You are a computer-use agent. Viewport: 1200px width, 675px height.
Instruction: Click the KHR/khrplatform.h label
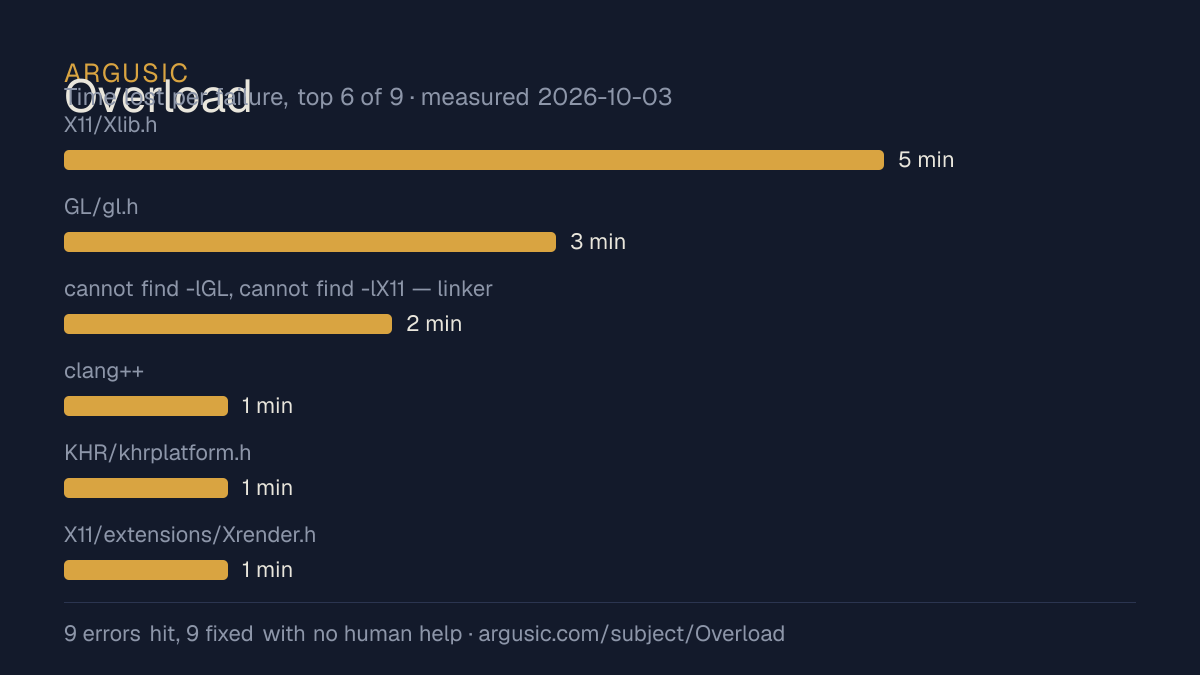point(157,453)
